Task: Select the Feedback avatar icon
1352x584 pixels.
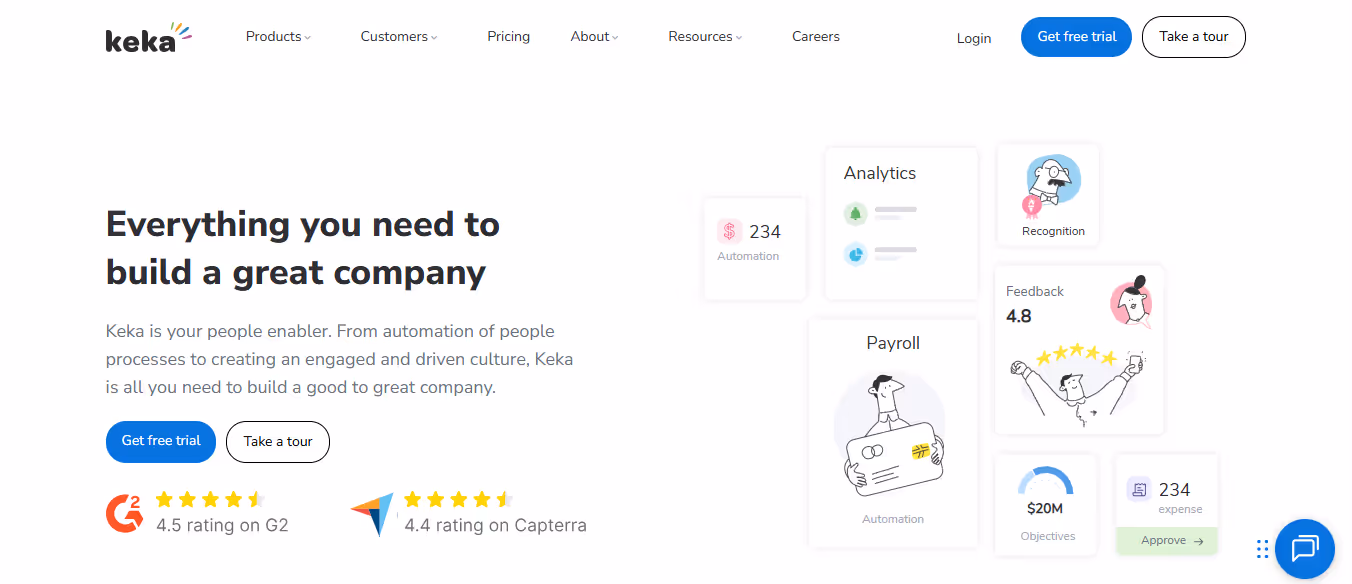Action: 1131,303
